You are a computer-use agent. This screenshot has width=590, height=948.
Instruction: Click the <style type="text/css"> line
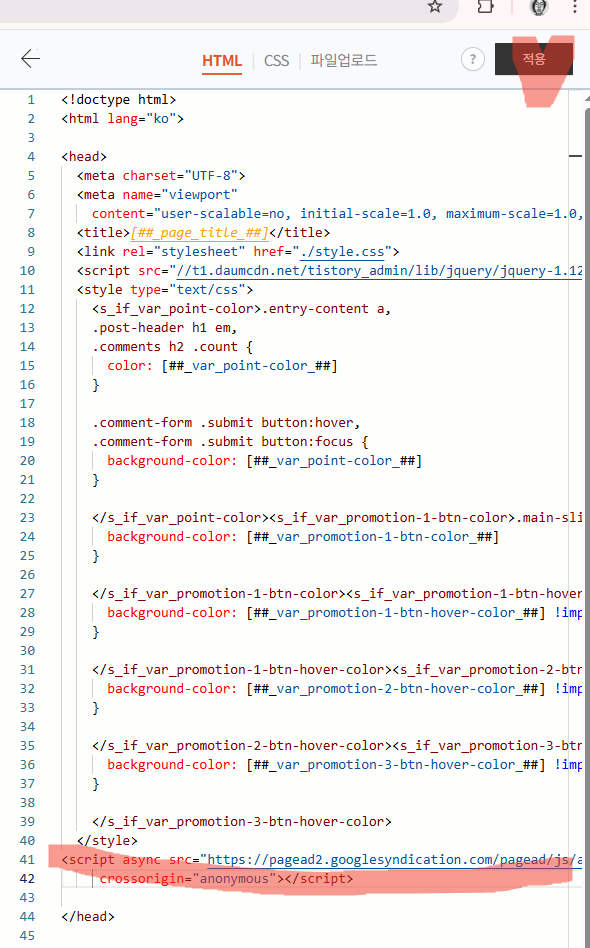point(165,290)
